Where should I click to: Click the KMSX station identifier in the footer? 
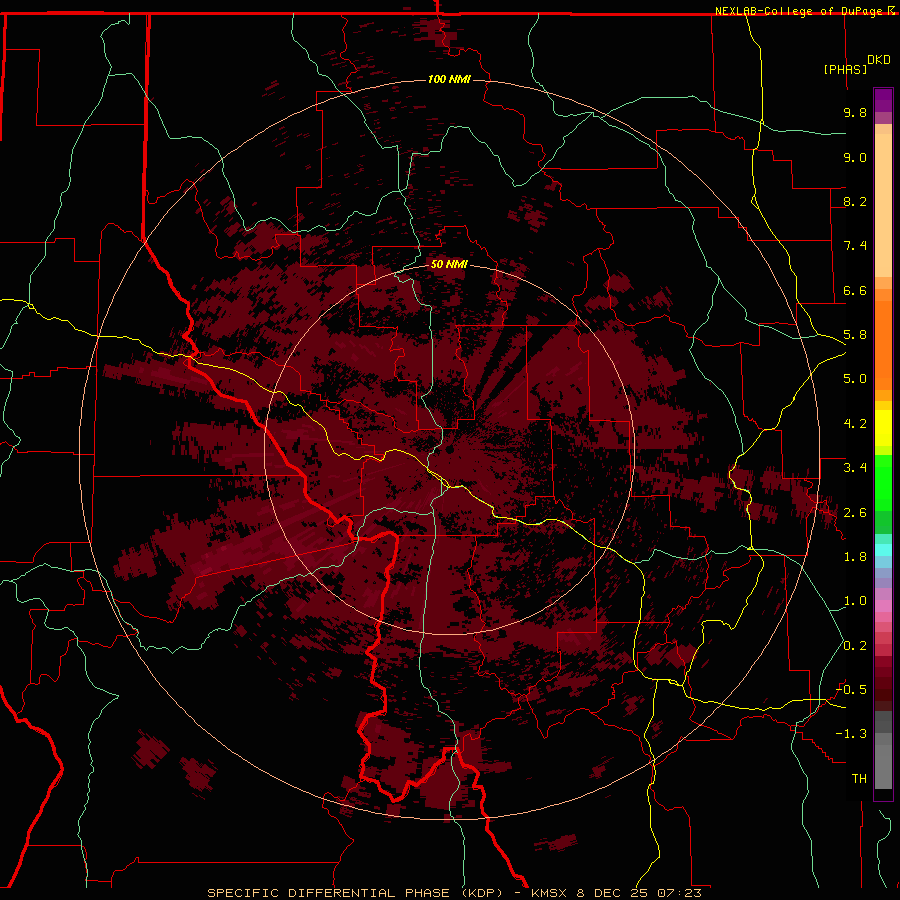click(x=551, y=893)
